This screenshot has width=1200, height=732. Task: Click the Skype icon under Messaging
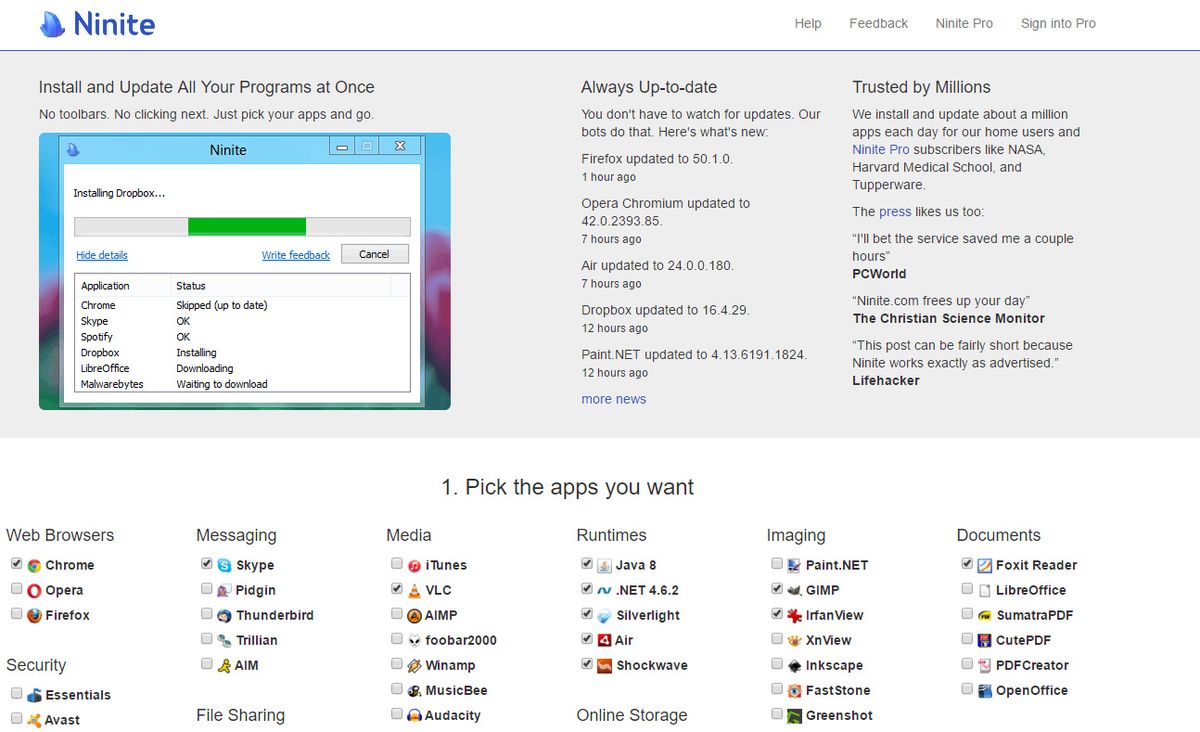tap(225, 564)
